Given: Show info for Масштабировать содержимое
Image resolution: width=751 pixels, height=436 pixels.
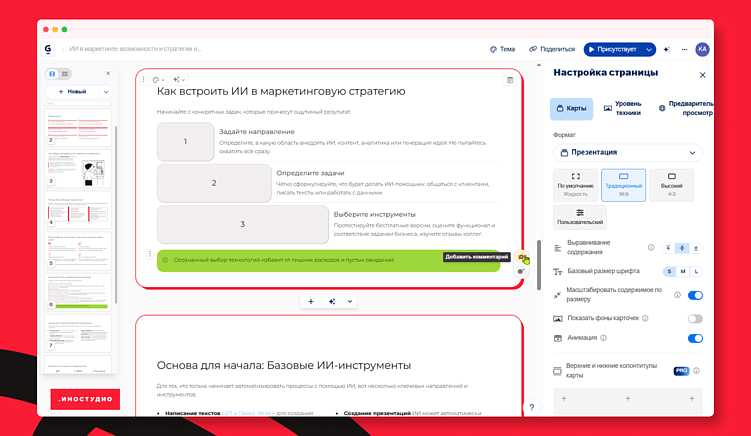Looking at the screenshot, I should coord(677,295).
